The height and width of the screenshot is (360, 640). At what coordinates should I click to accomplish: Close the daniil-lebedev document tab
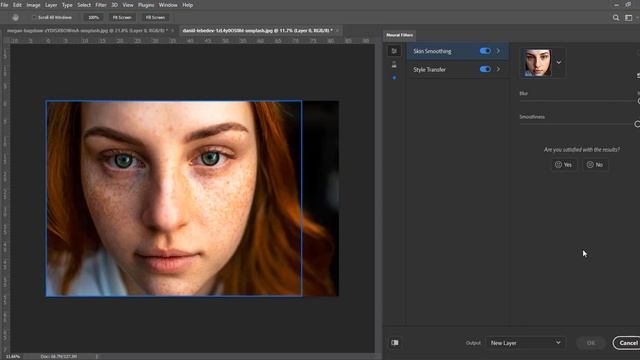click(x=338, y=31)
